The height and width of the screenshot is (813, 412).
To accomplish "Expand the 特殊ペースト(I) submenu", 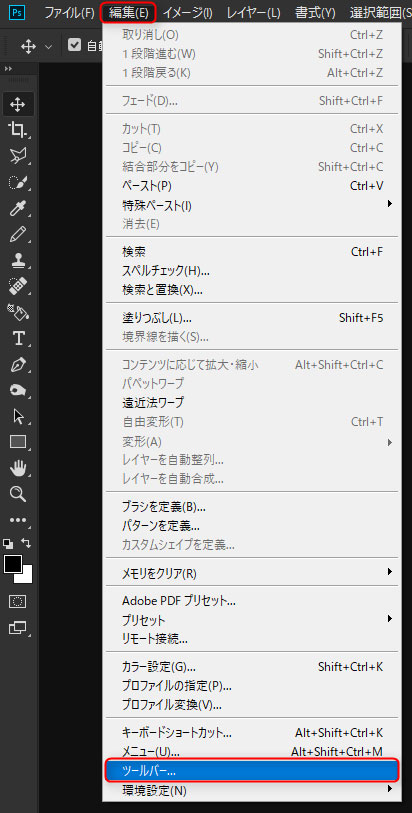I will (252, 205).
